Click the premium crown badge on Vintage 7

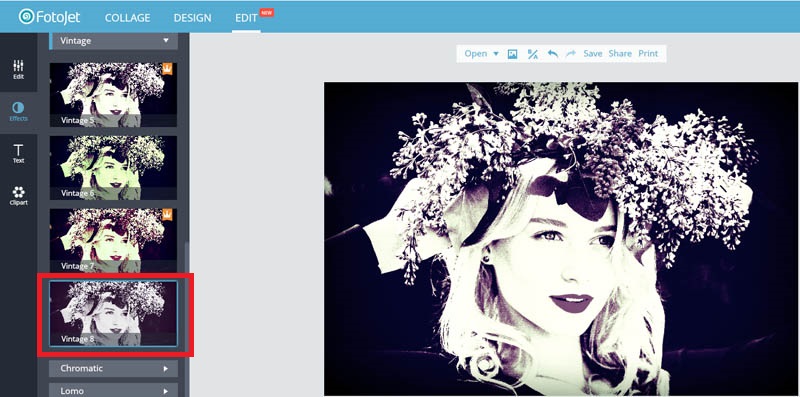coord(167,215)
